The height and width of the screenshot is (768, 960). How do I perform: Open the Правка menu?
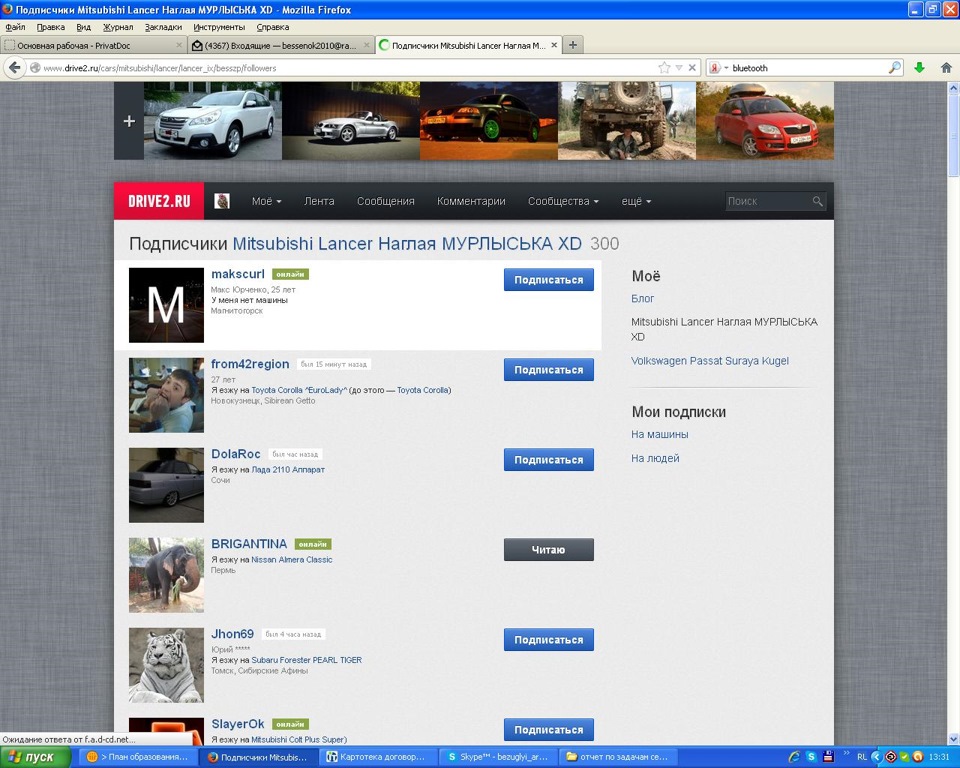tap(51, 27)
